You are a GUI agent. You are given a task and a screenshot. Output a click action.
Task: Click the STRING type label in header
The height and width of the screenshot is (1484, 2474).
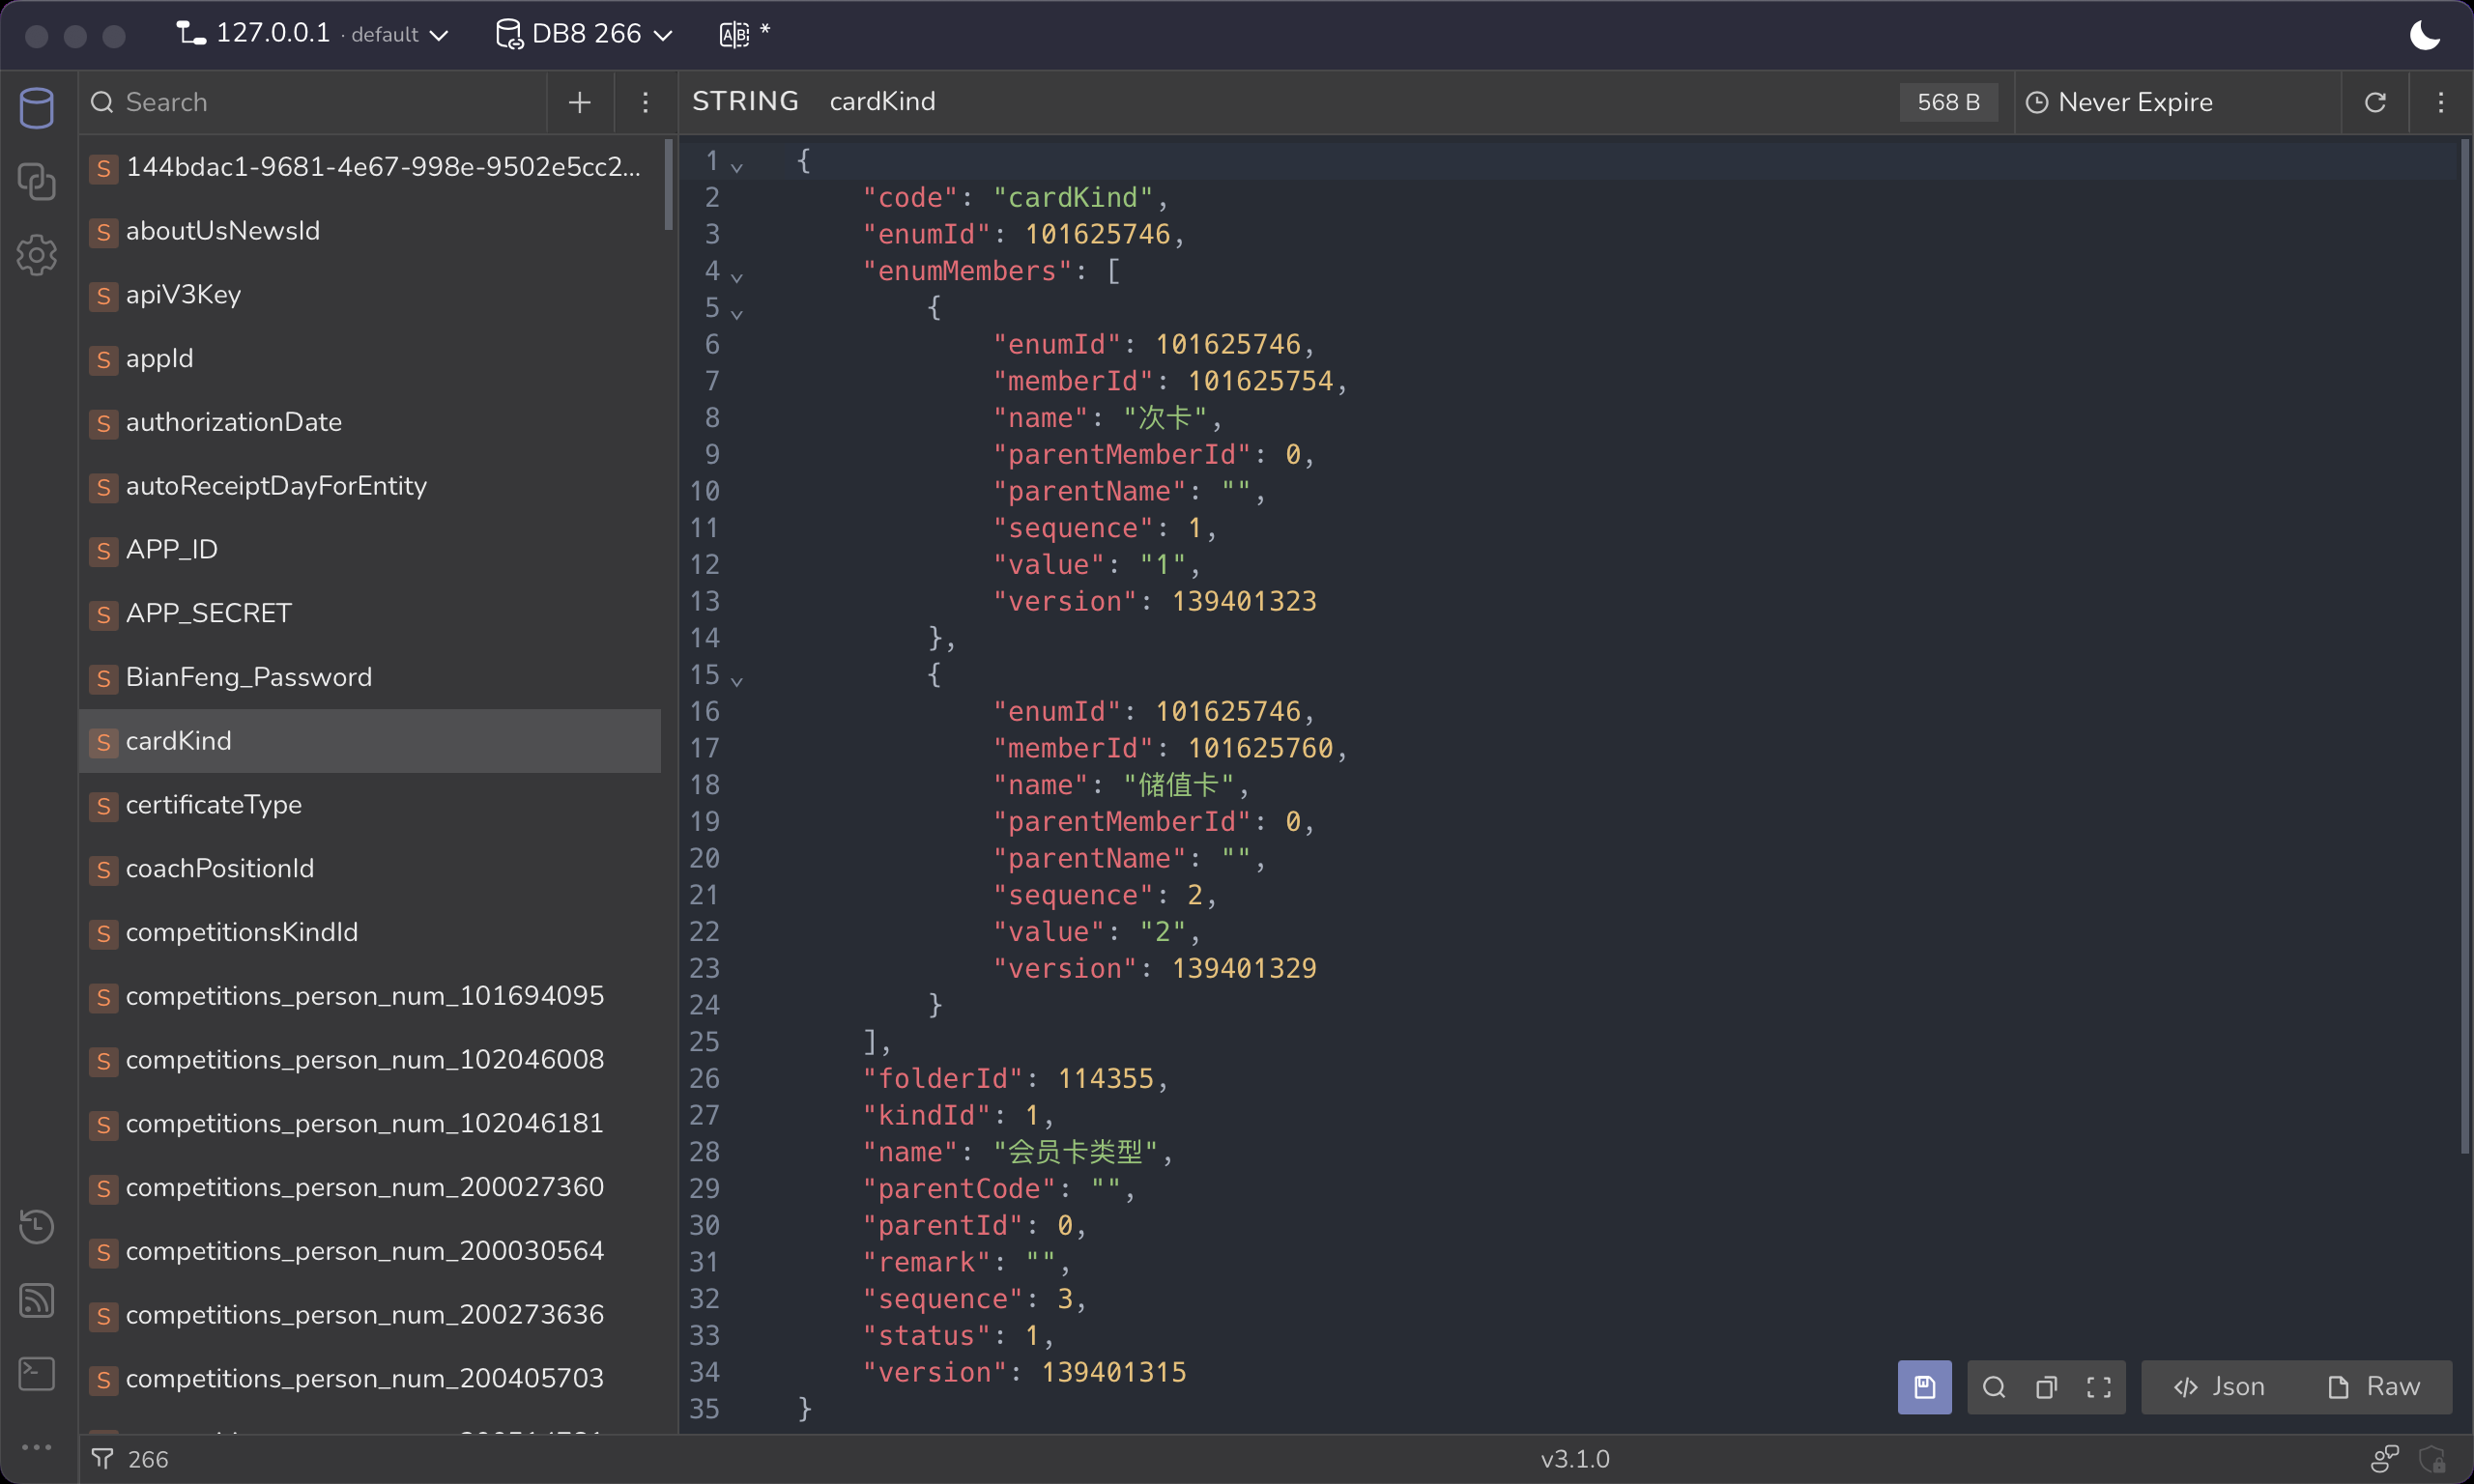coord(745,102)
